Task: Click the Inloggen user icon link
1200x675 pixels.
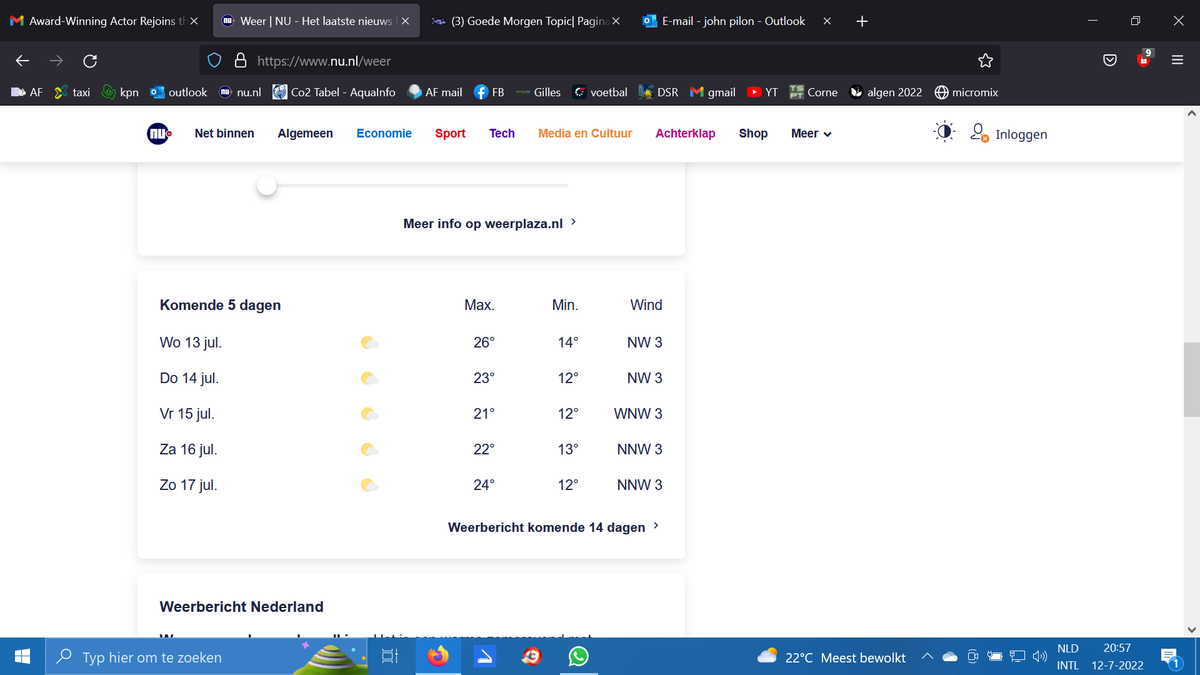Action: [x=1009, y=134]
